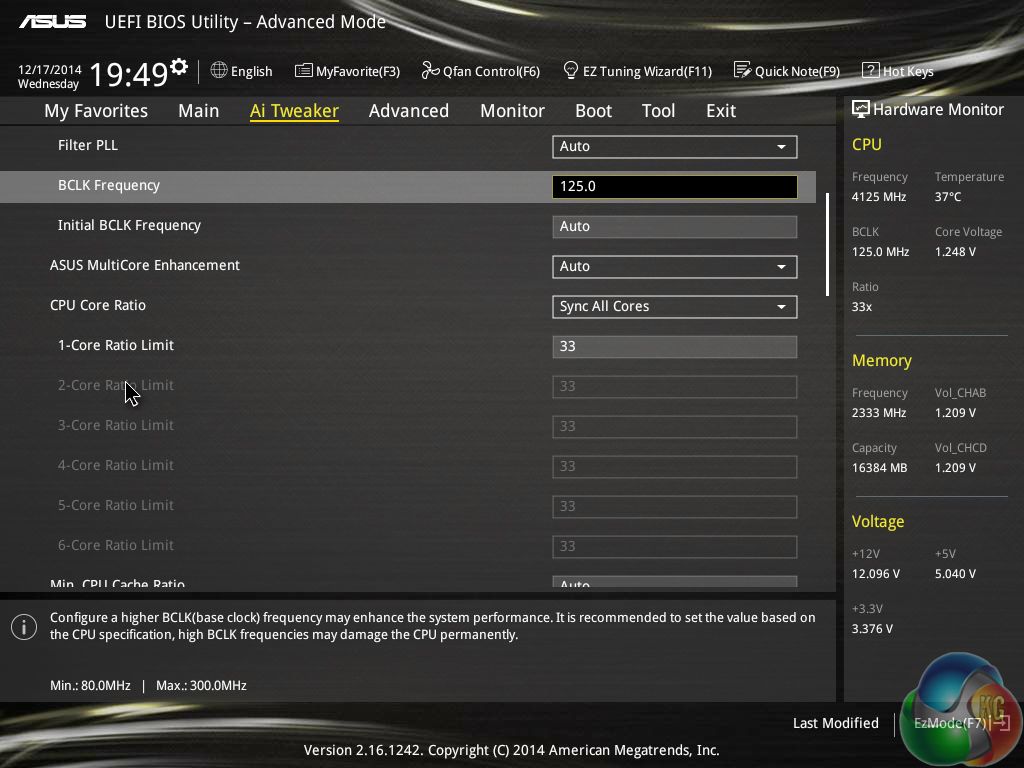Select the 1-Core Ratio Limit label

(116, 345)
